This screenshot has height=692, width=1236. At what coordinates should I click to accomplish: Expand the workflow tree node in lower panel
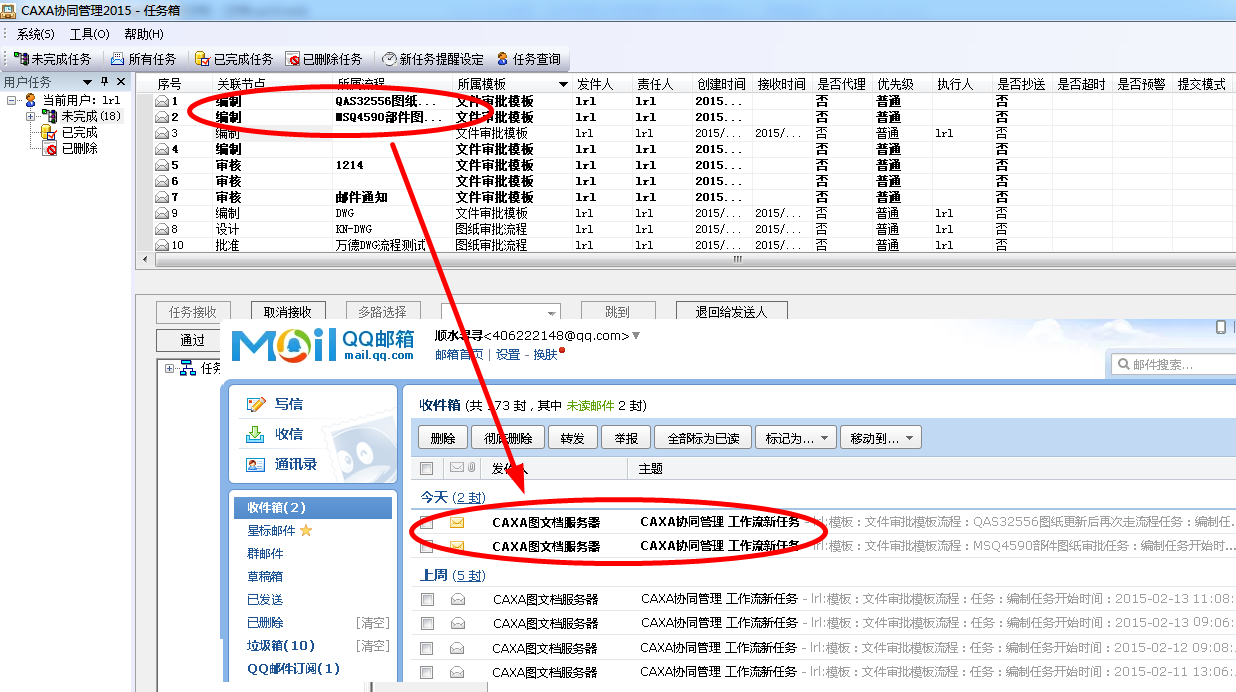point(170,369)
